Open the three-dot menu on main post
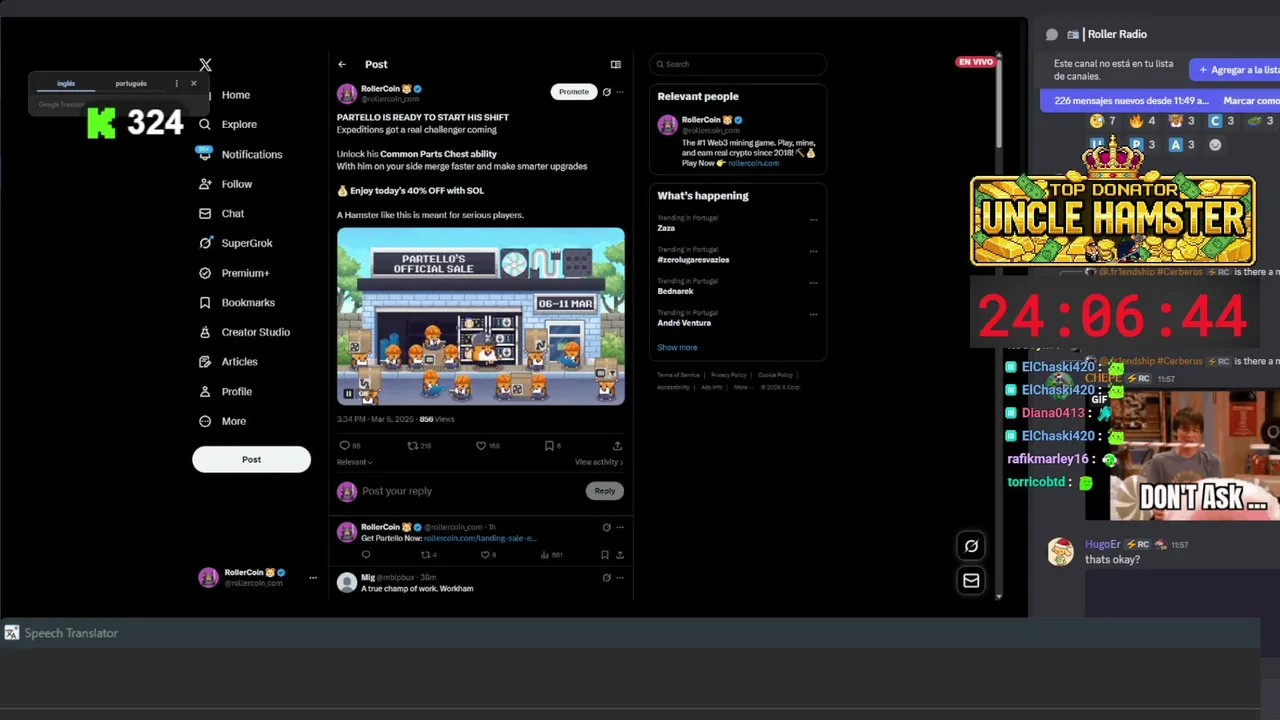The height and width of the screenshot is (720, 1280). 620,92
